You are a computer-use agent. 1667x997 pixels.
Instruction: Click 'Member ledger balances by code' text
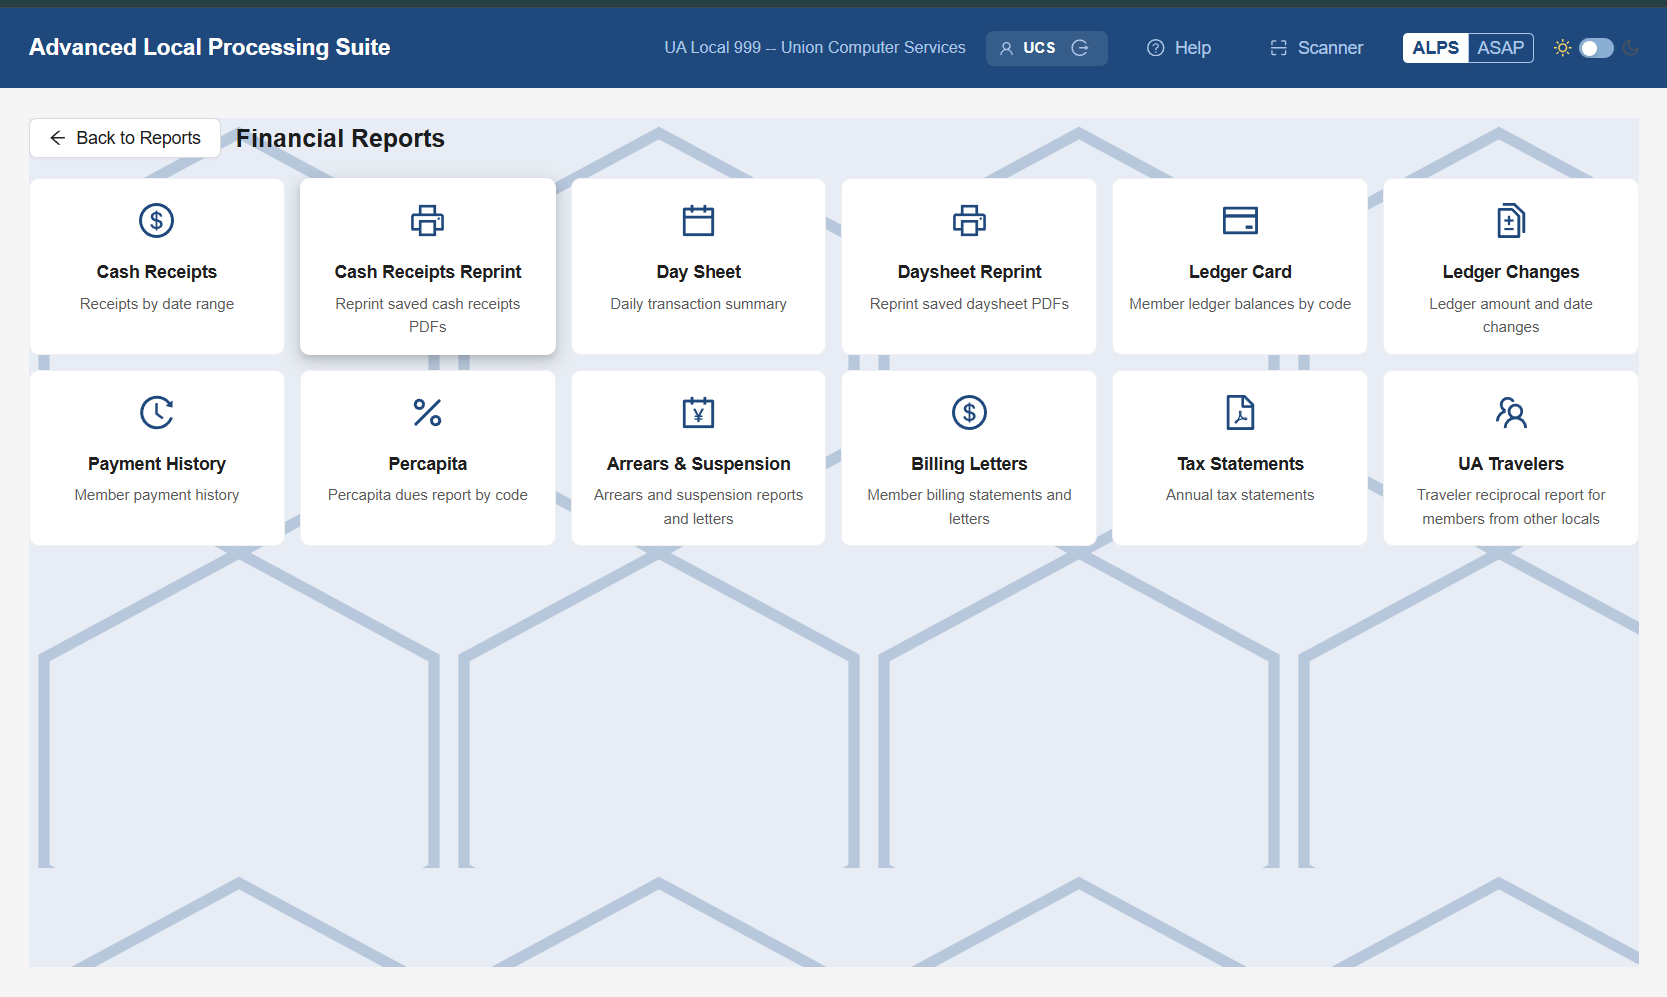[1240, 304]
